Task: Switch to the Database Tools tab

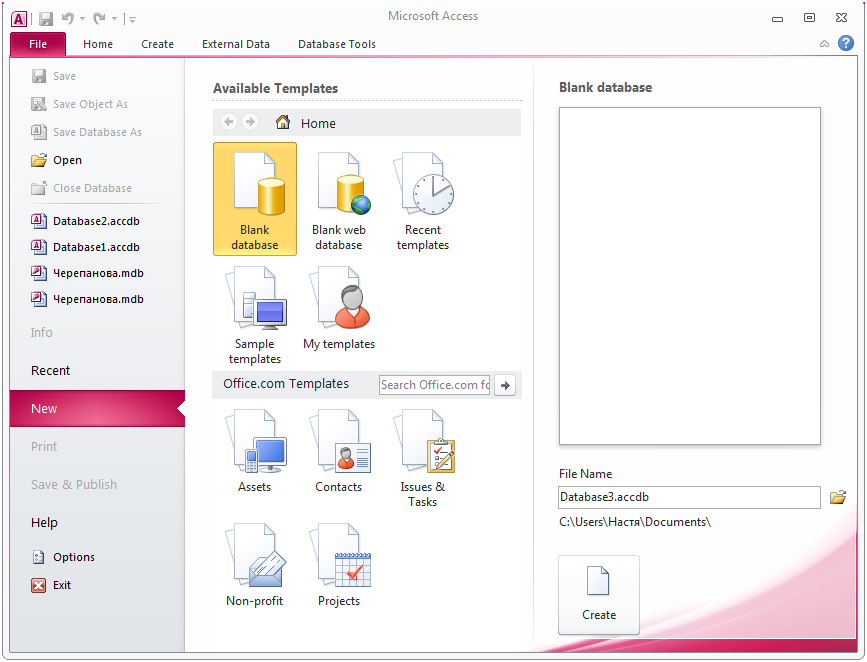Action: pos(337,44)
